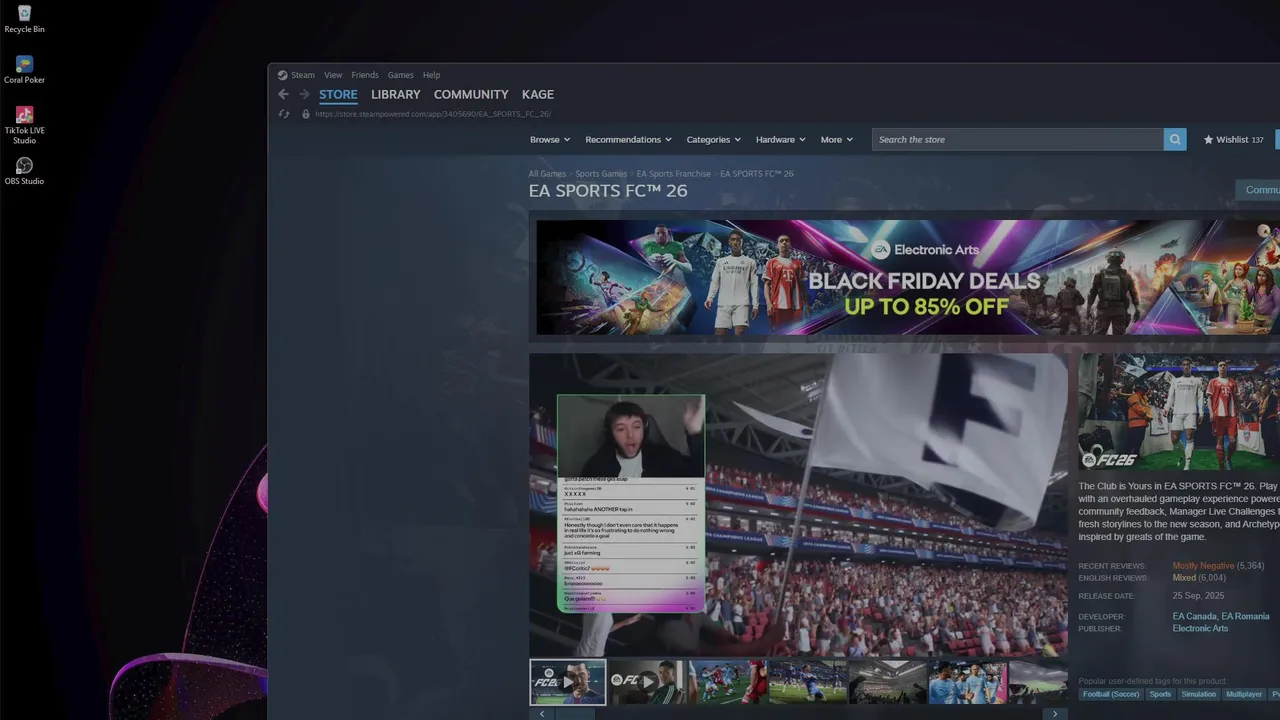Switch to the LIBRARY tab
Screen dimensions: 1280x720
[395, 94]
